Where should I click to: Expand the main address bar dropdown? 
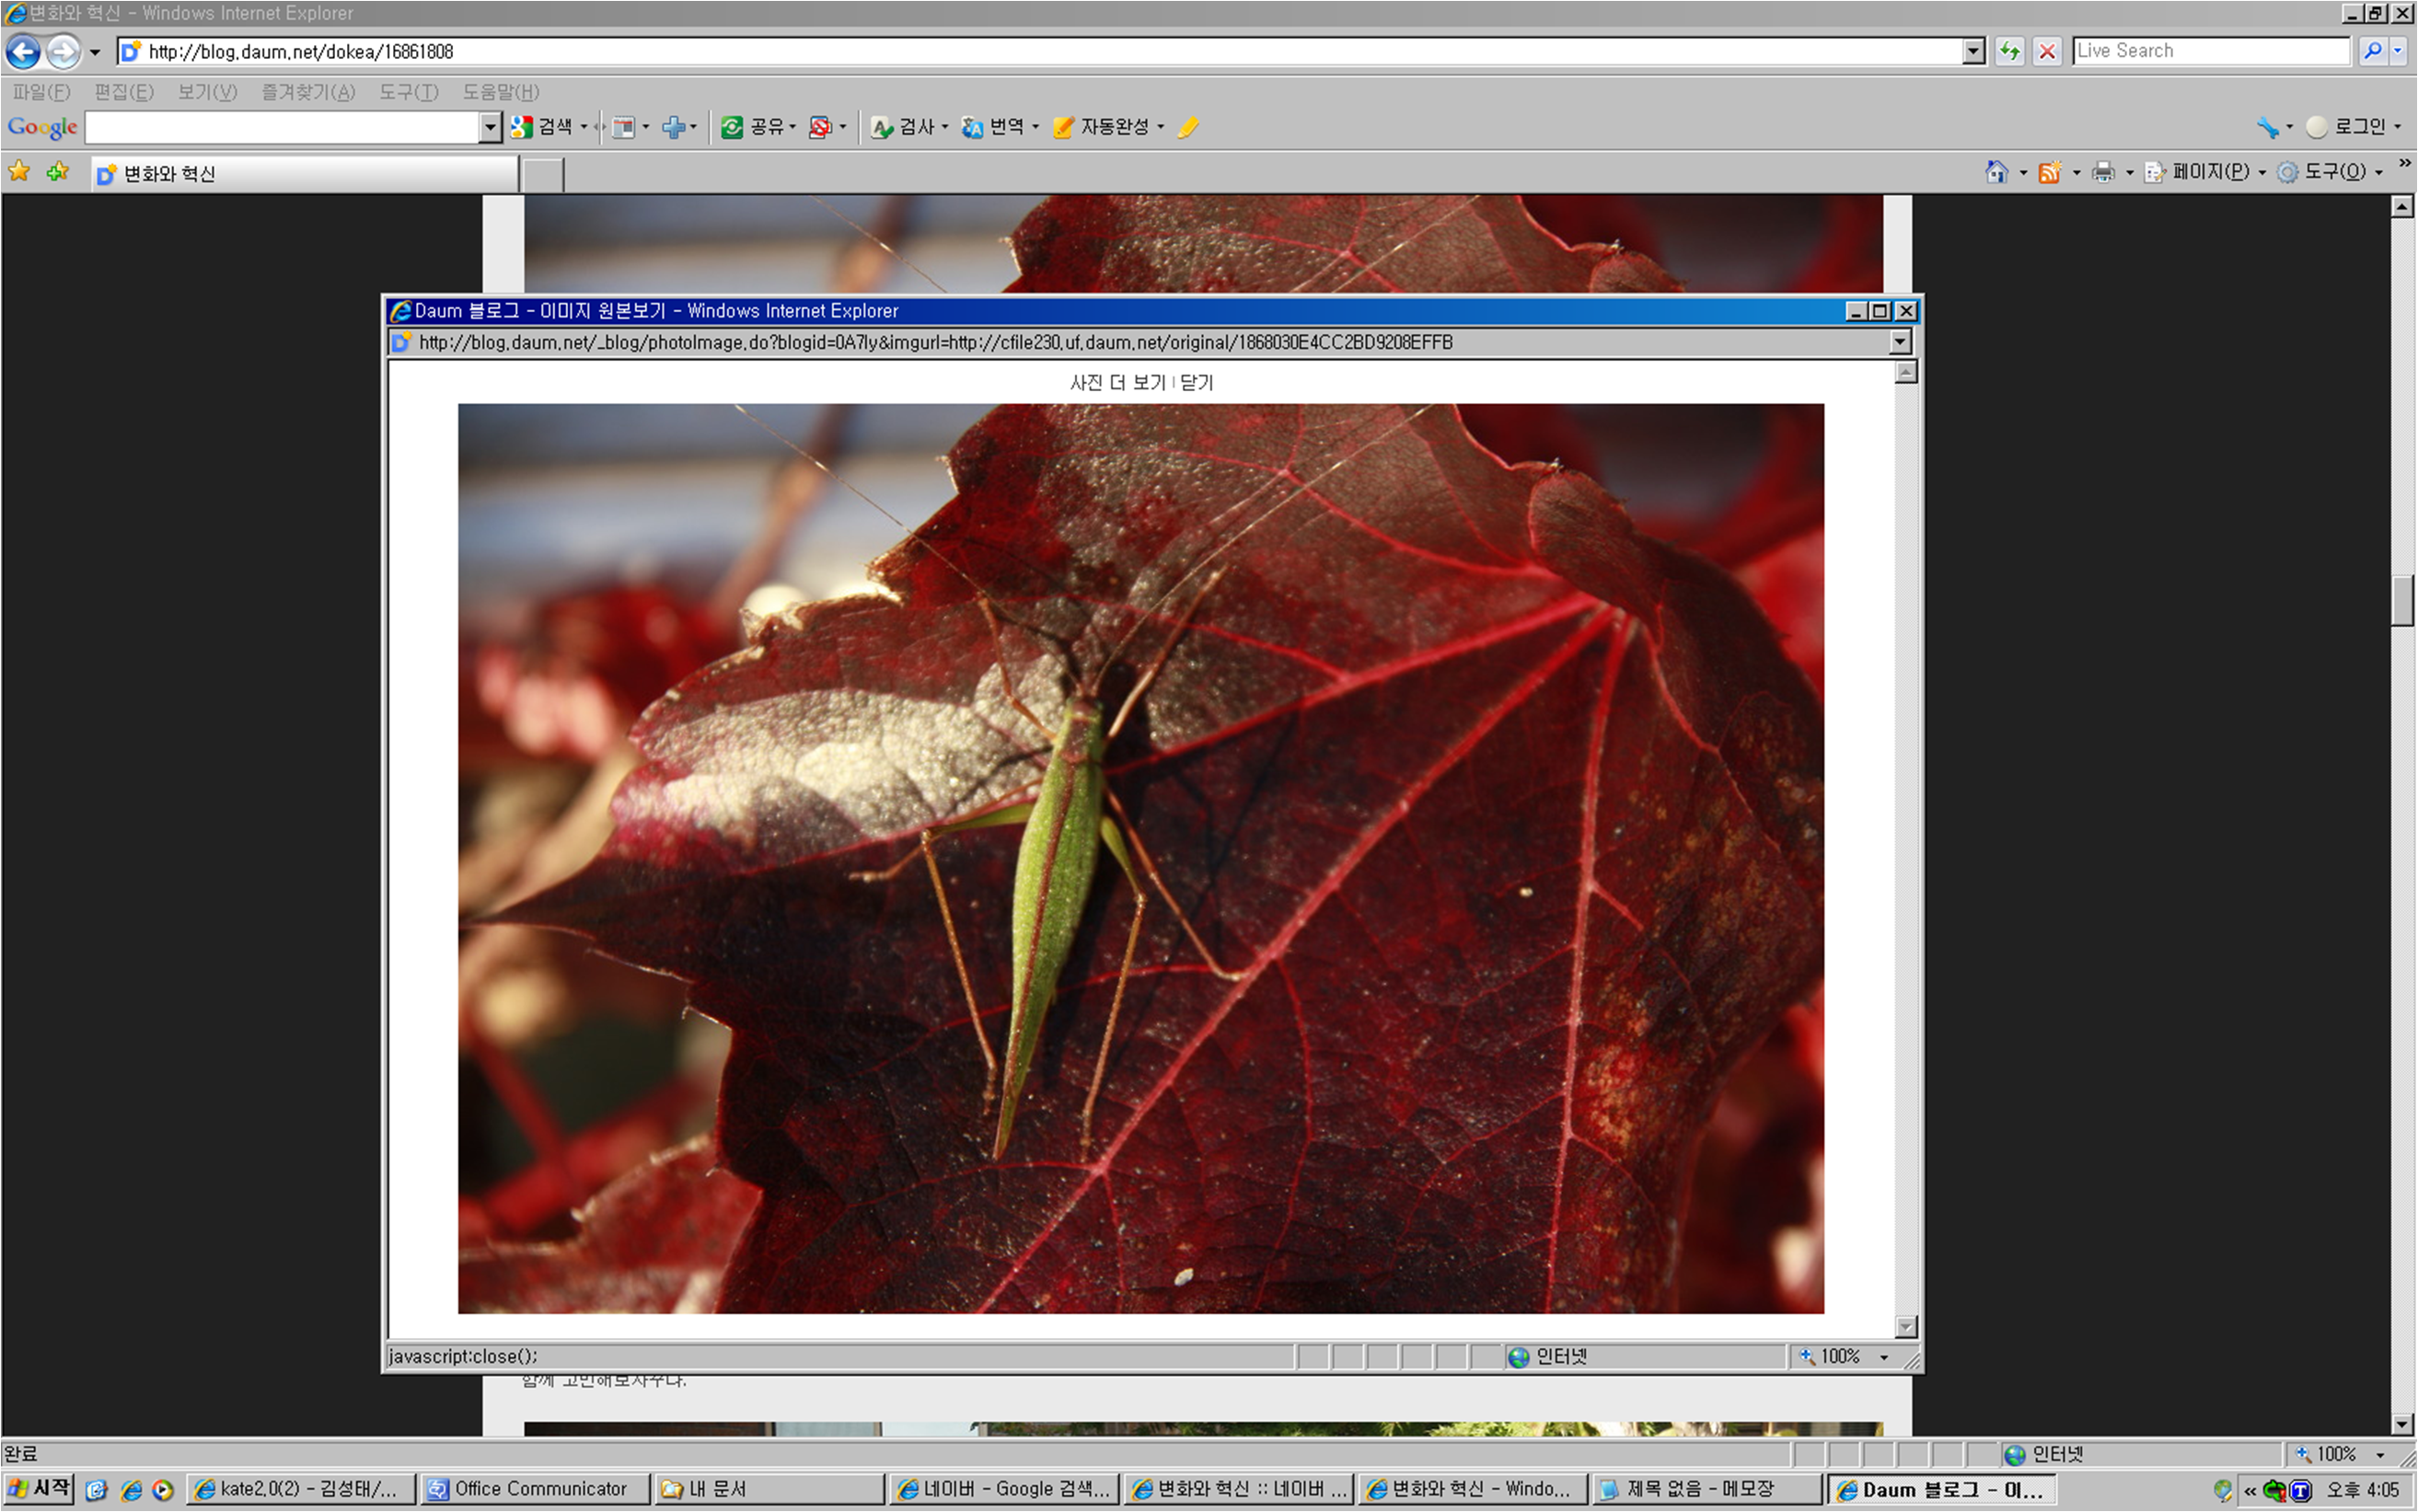click(x=1973, y=51)
